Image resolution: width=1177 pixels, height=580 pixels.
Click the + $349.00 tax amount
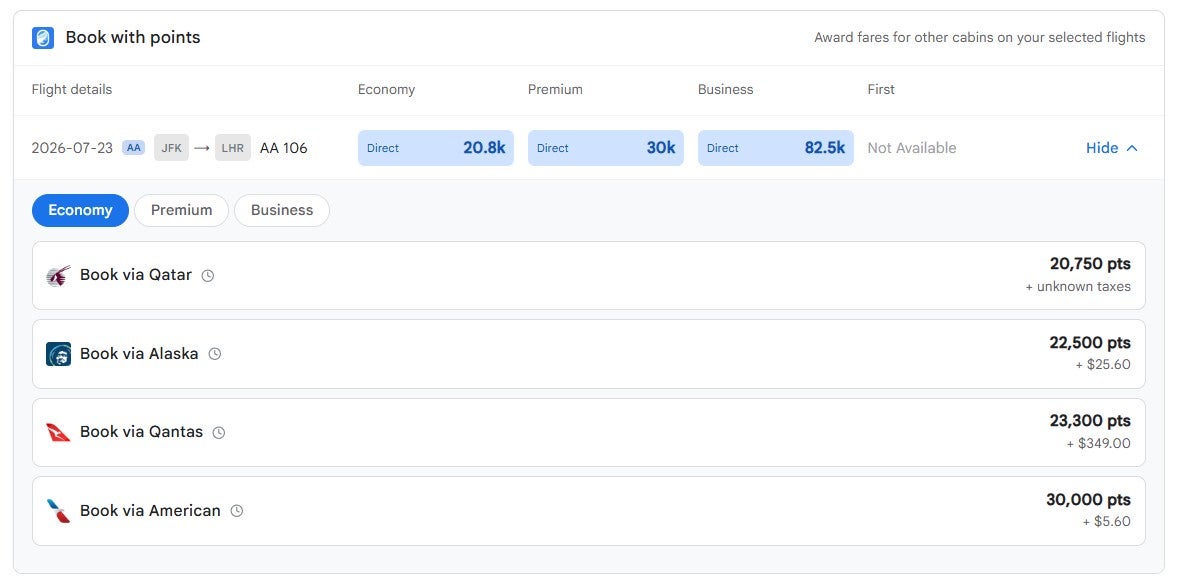pyautogui.click(x=1098, y=443)
